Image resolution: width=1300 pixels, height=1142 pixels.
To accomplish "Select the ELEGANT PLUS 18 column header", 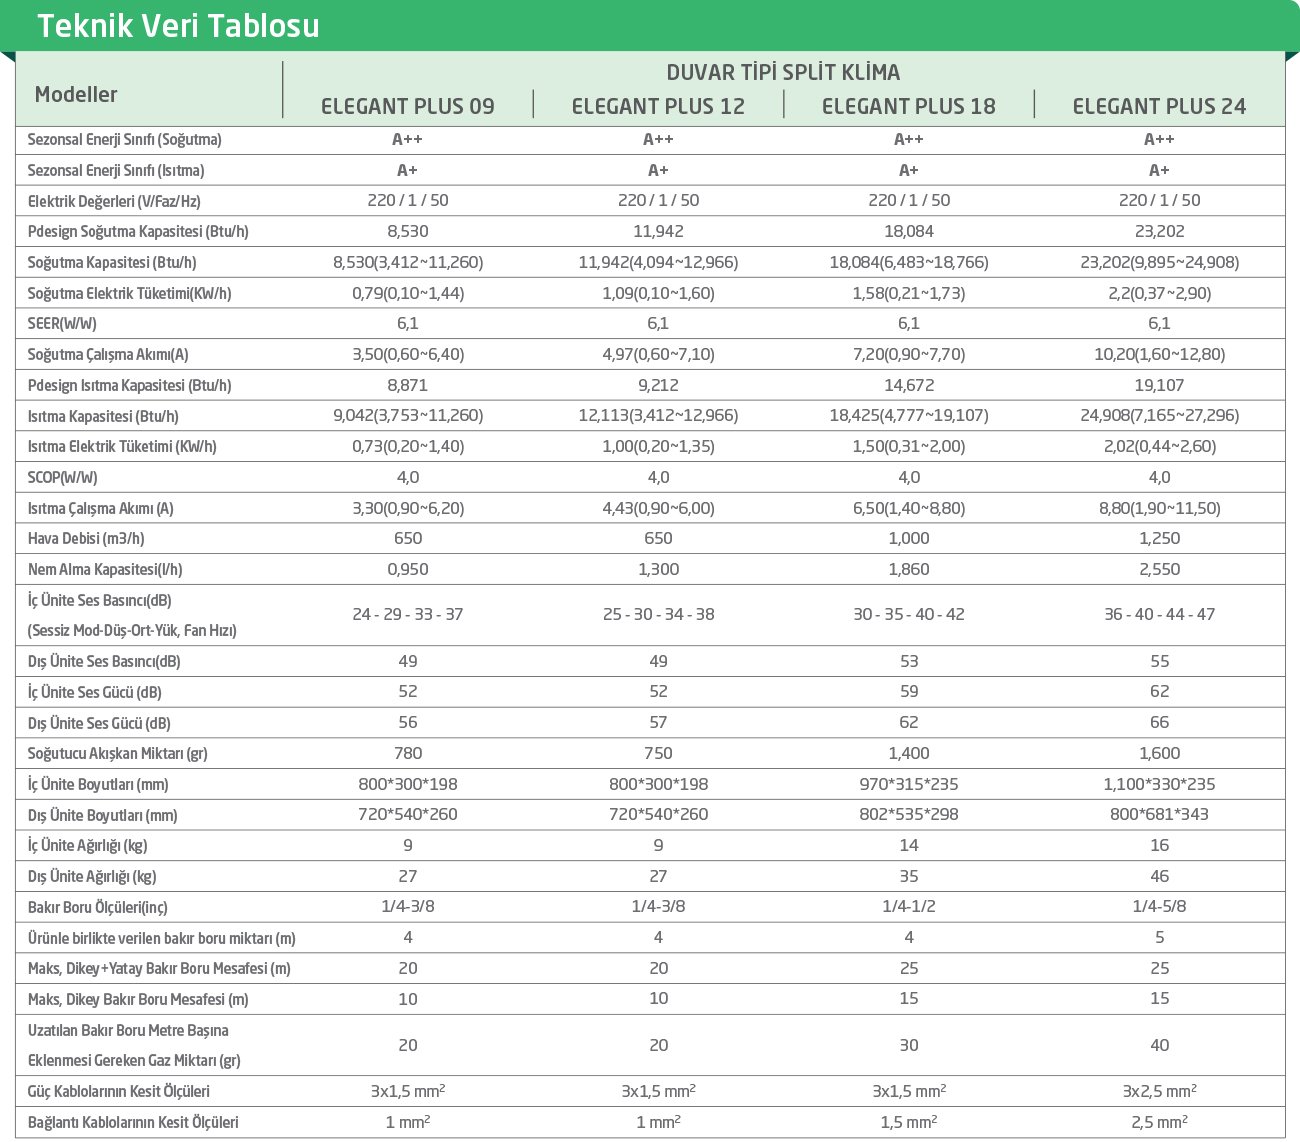I will click(x=909, y=106).
